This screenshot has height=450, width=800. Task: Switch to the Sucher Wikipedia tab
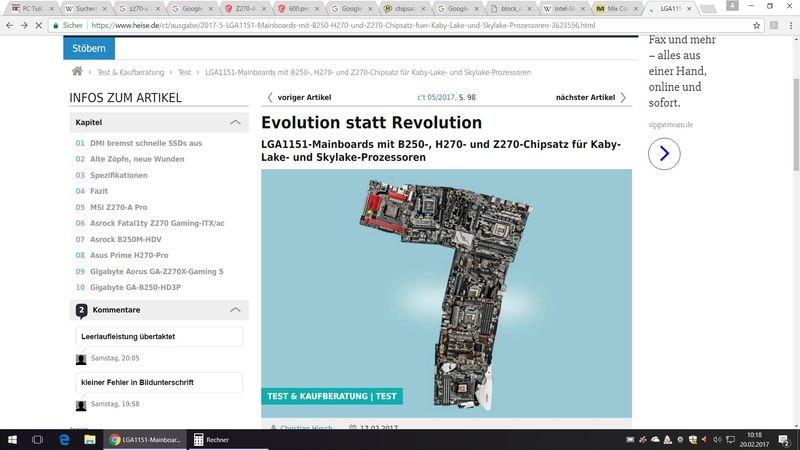point(85,9)
